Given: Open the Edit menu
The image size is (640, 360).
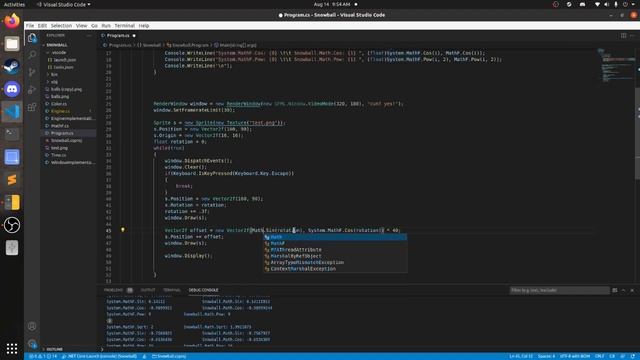Looking at the screenshot, I should click(42, 25).
